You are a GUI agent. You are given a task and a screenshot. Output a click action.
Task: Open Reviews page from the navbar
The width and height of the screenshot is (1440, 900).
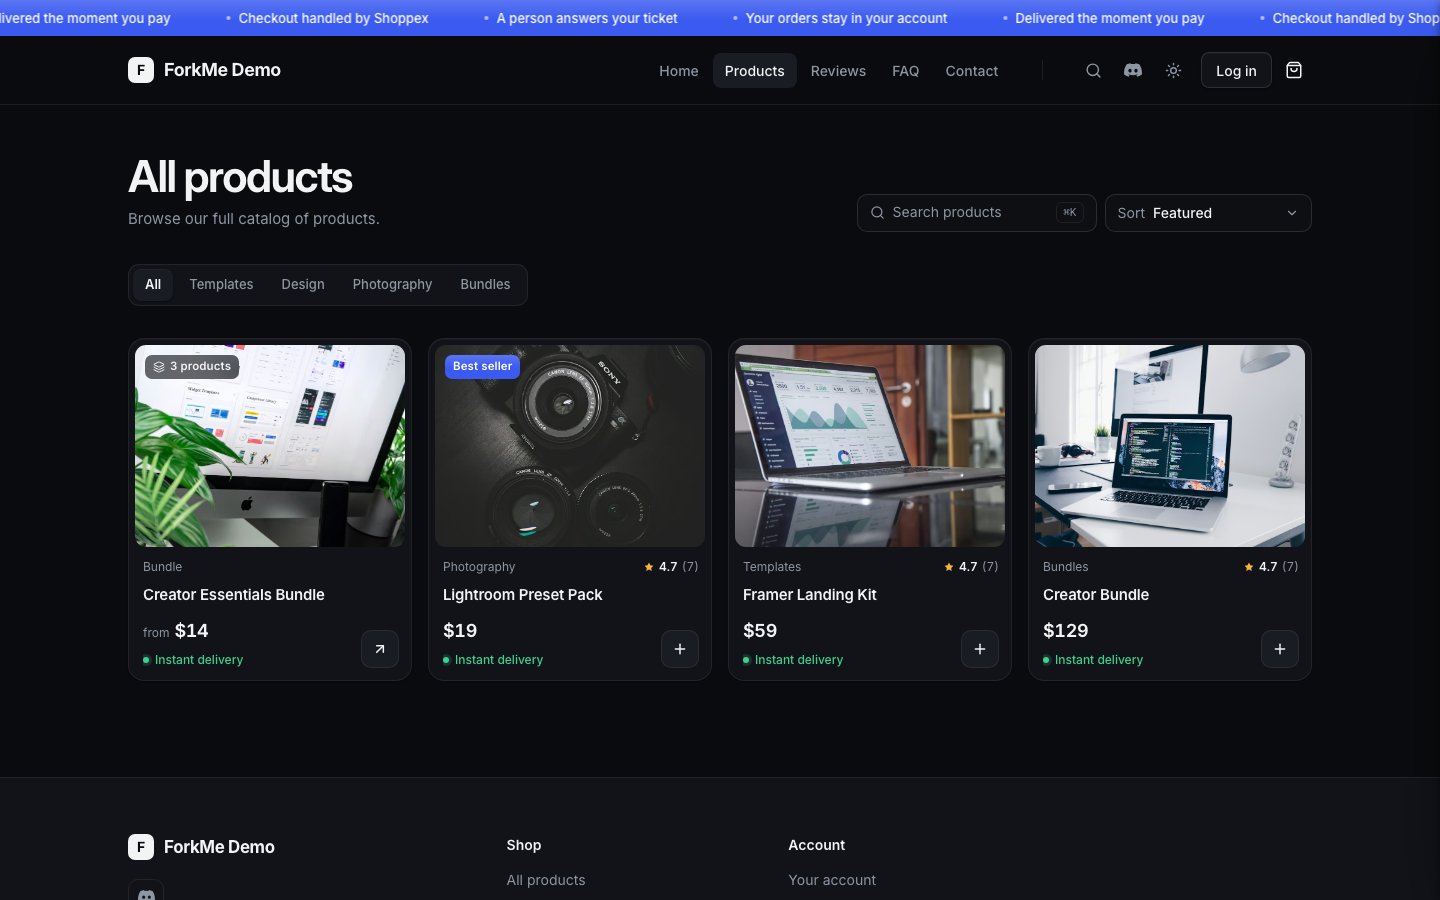(838, 71)
